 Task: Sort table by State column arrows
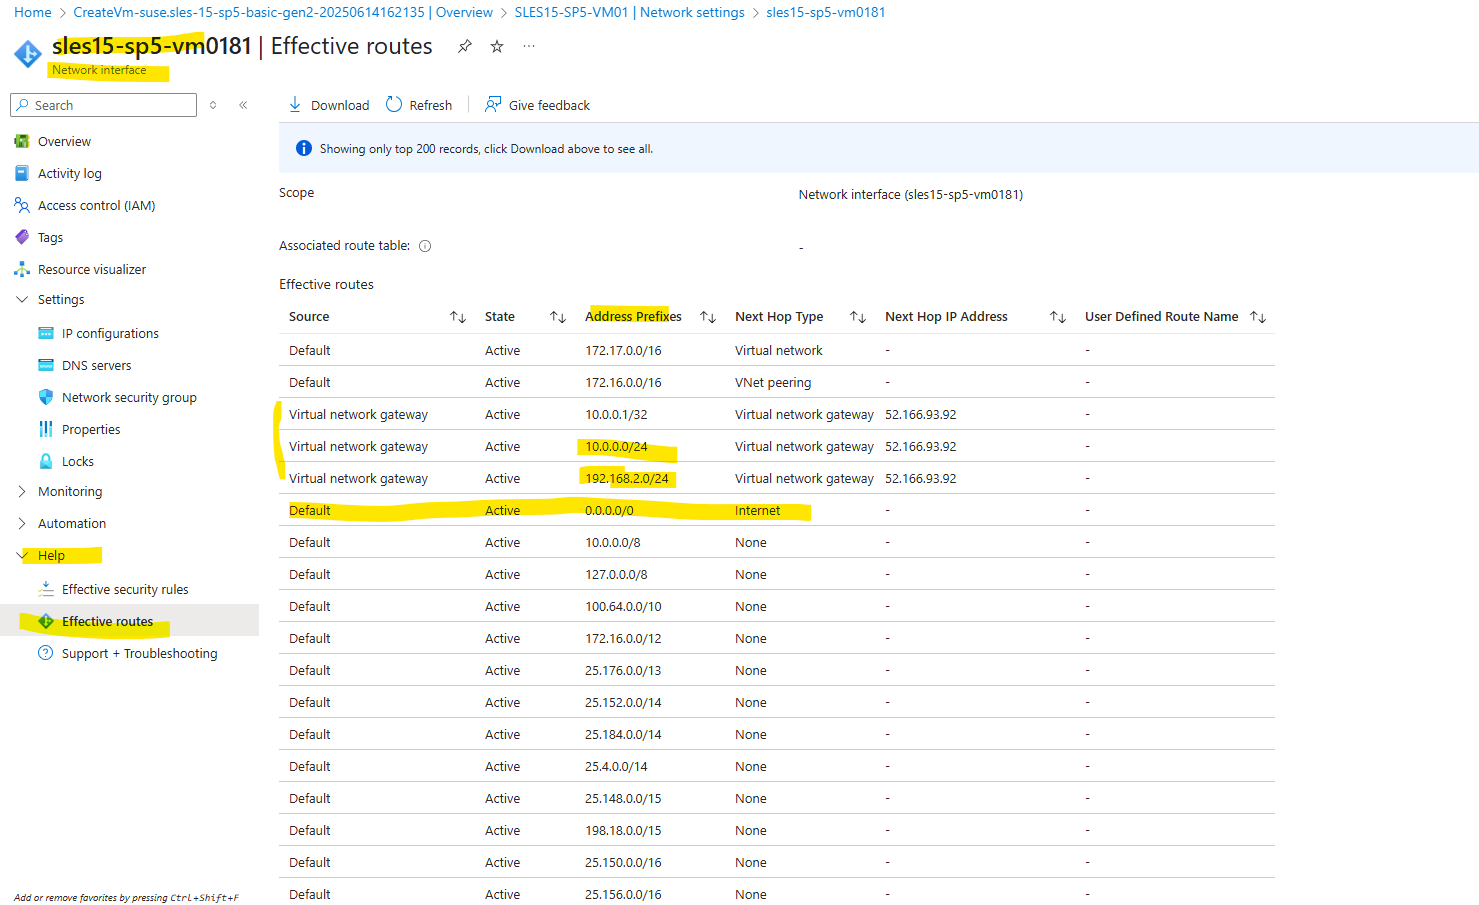click(558, 317)
